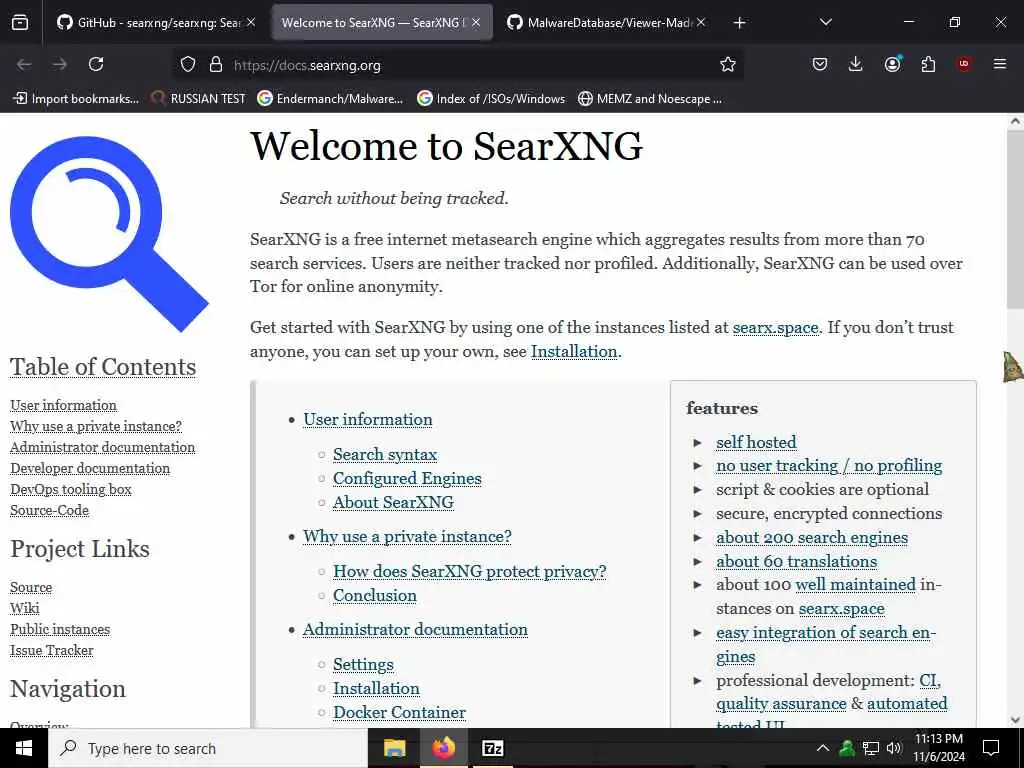The image size is (1024, 768).
Task: Open Developer documentation in sidebar
Action: [x=90, y=468]
